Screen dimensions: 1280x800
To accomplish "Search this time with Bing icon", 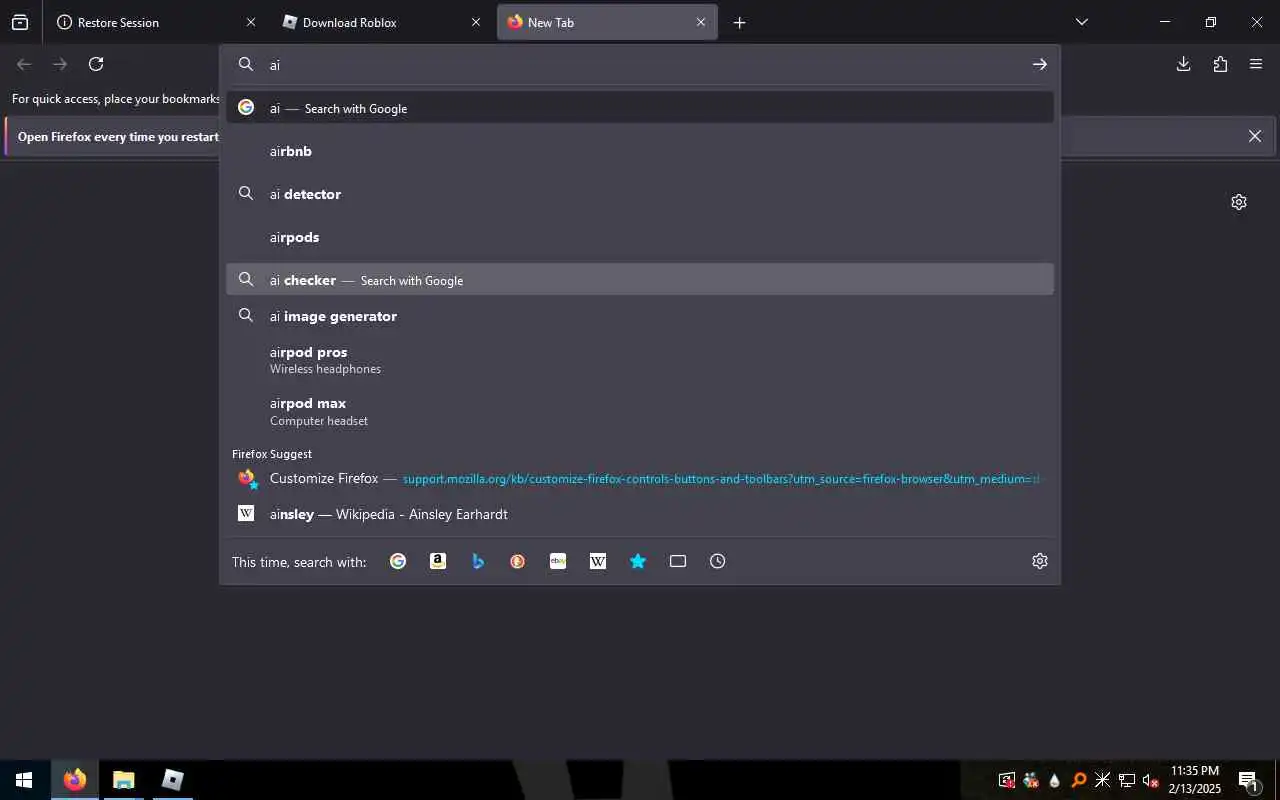I will [x=478, y=561].
